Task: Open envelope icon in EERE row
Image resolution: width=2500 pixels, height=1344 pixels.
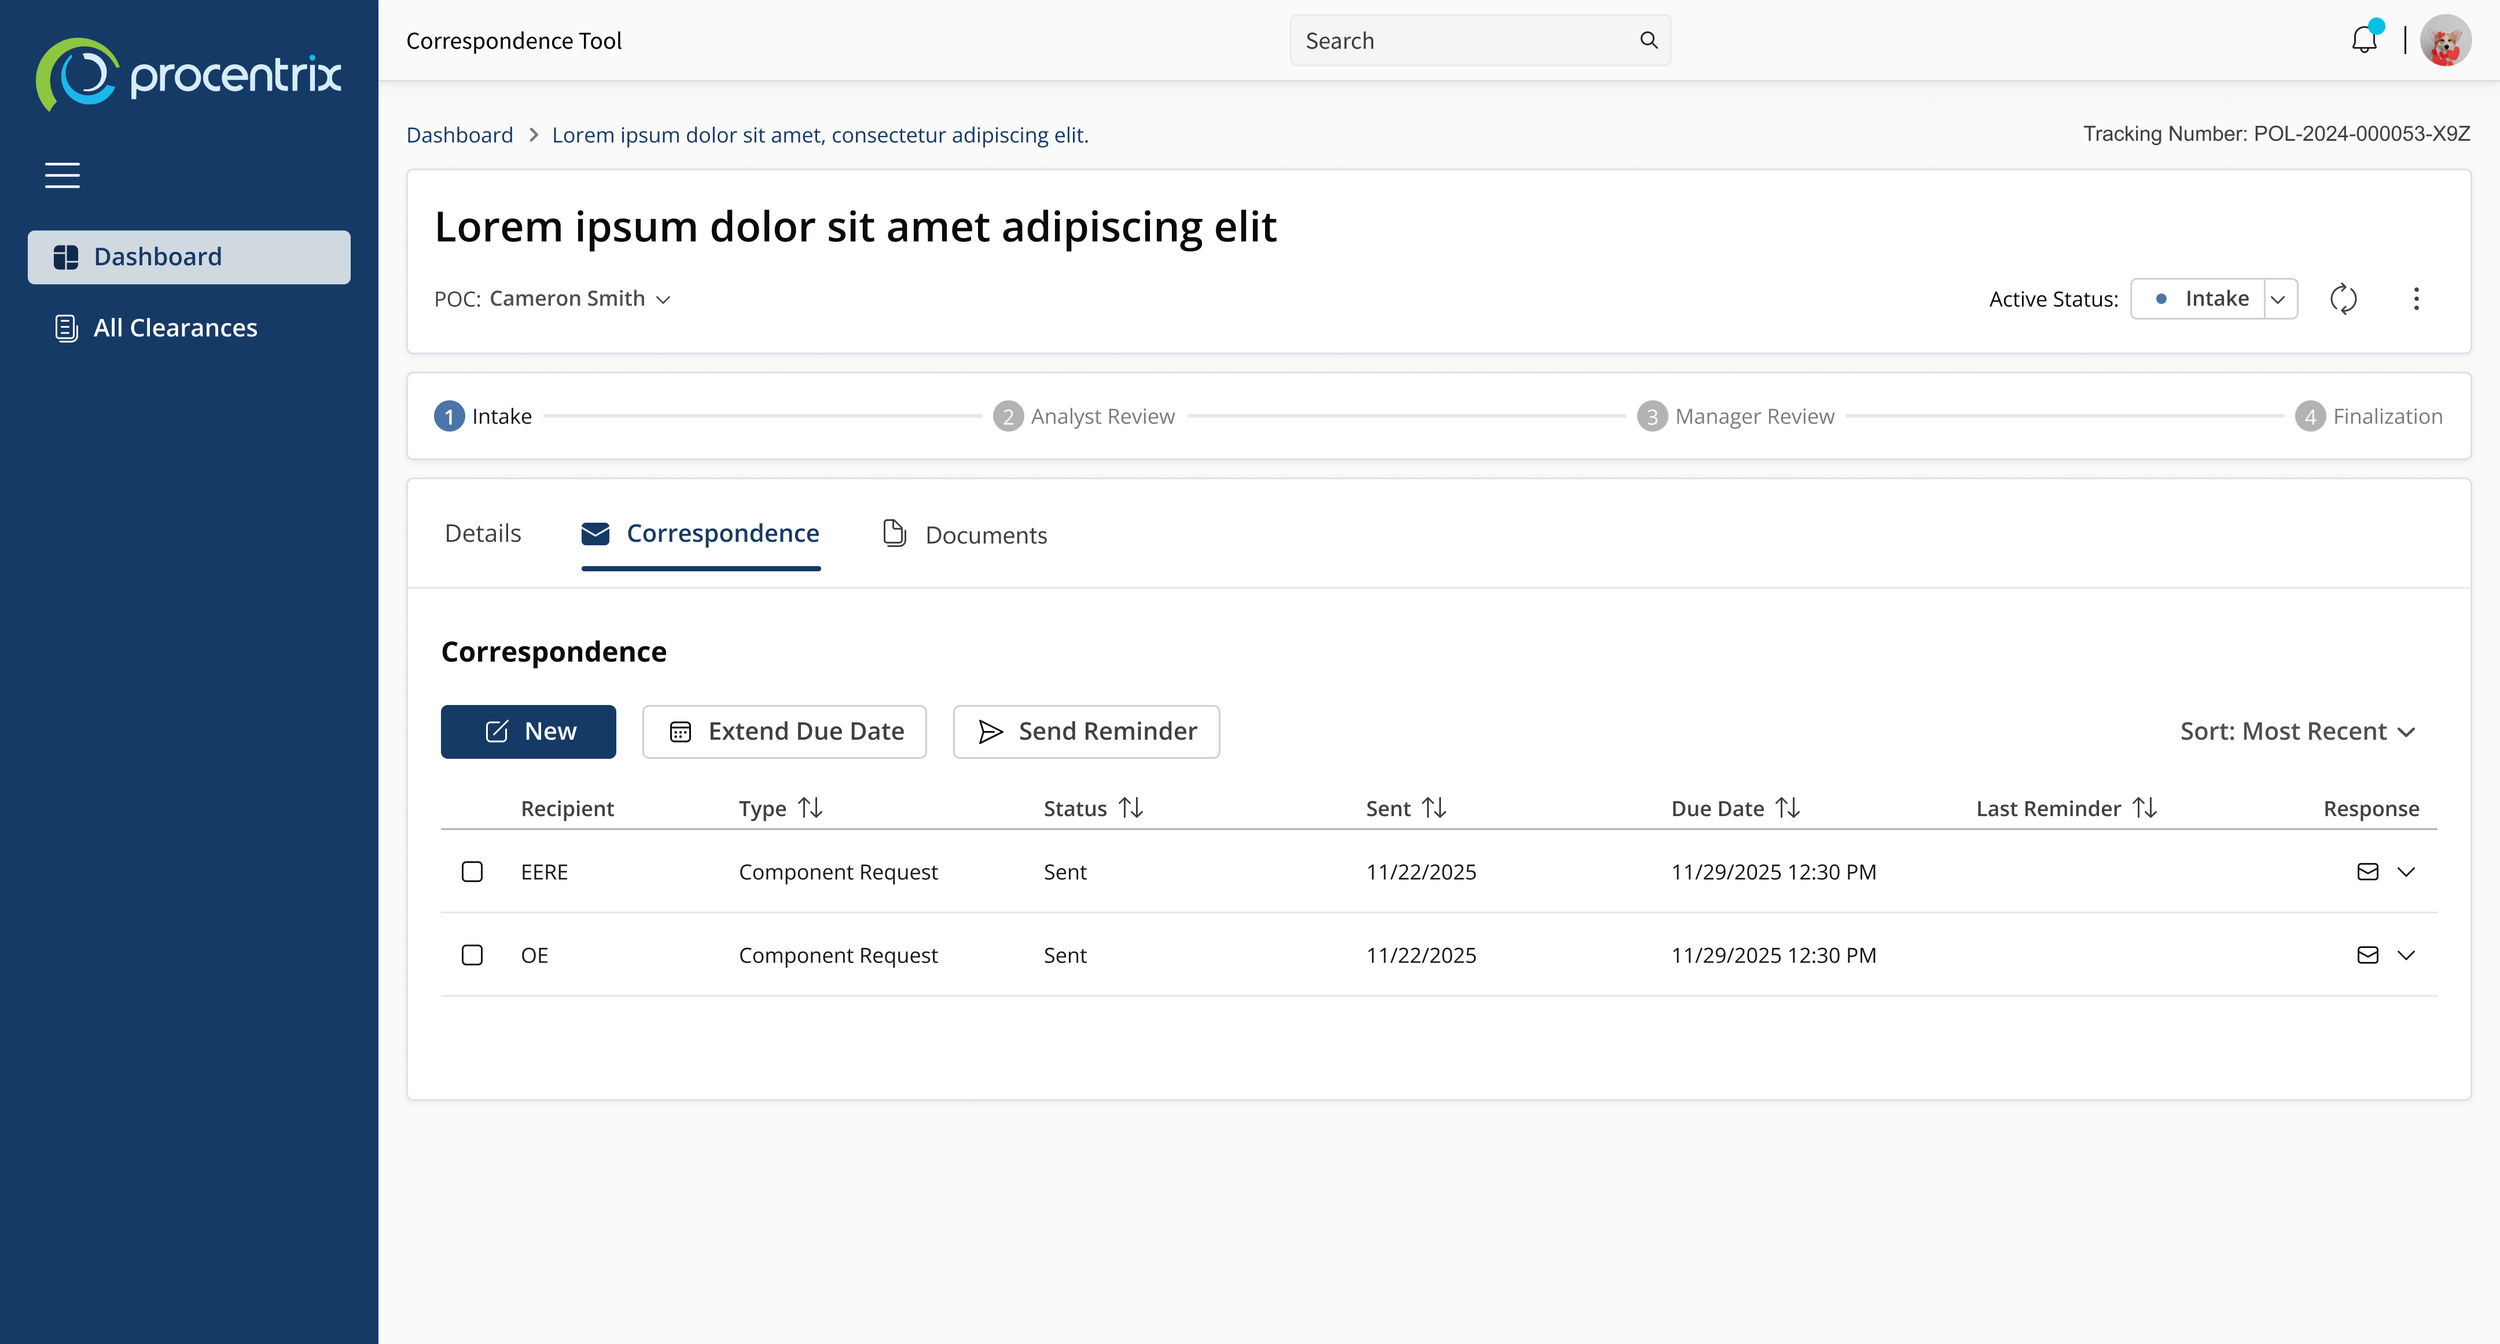Action: (x=2367, y=872)
